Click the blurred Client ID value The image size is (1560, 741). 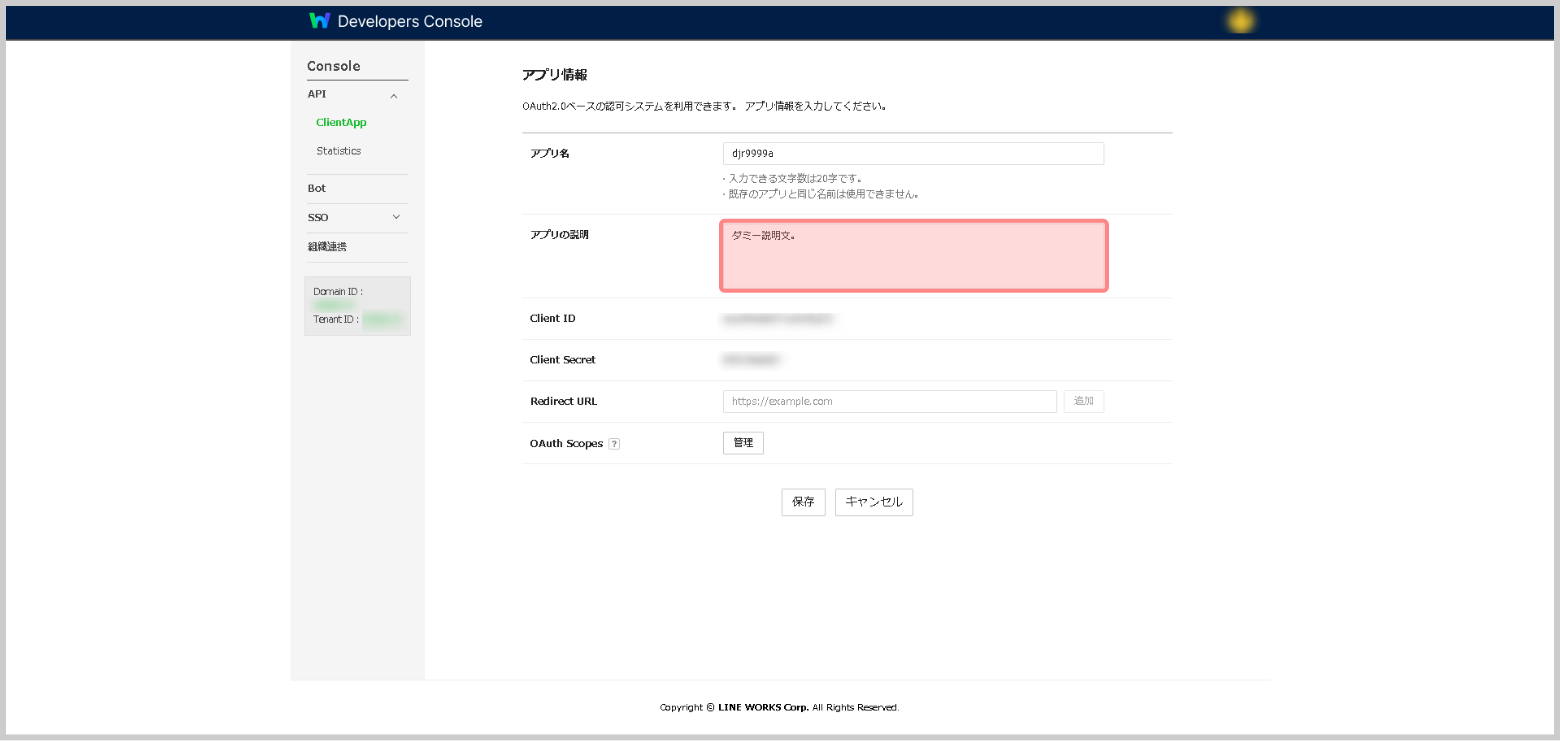pos(778,319)
